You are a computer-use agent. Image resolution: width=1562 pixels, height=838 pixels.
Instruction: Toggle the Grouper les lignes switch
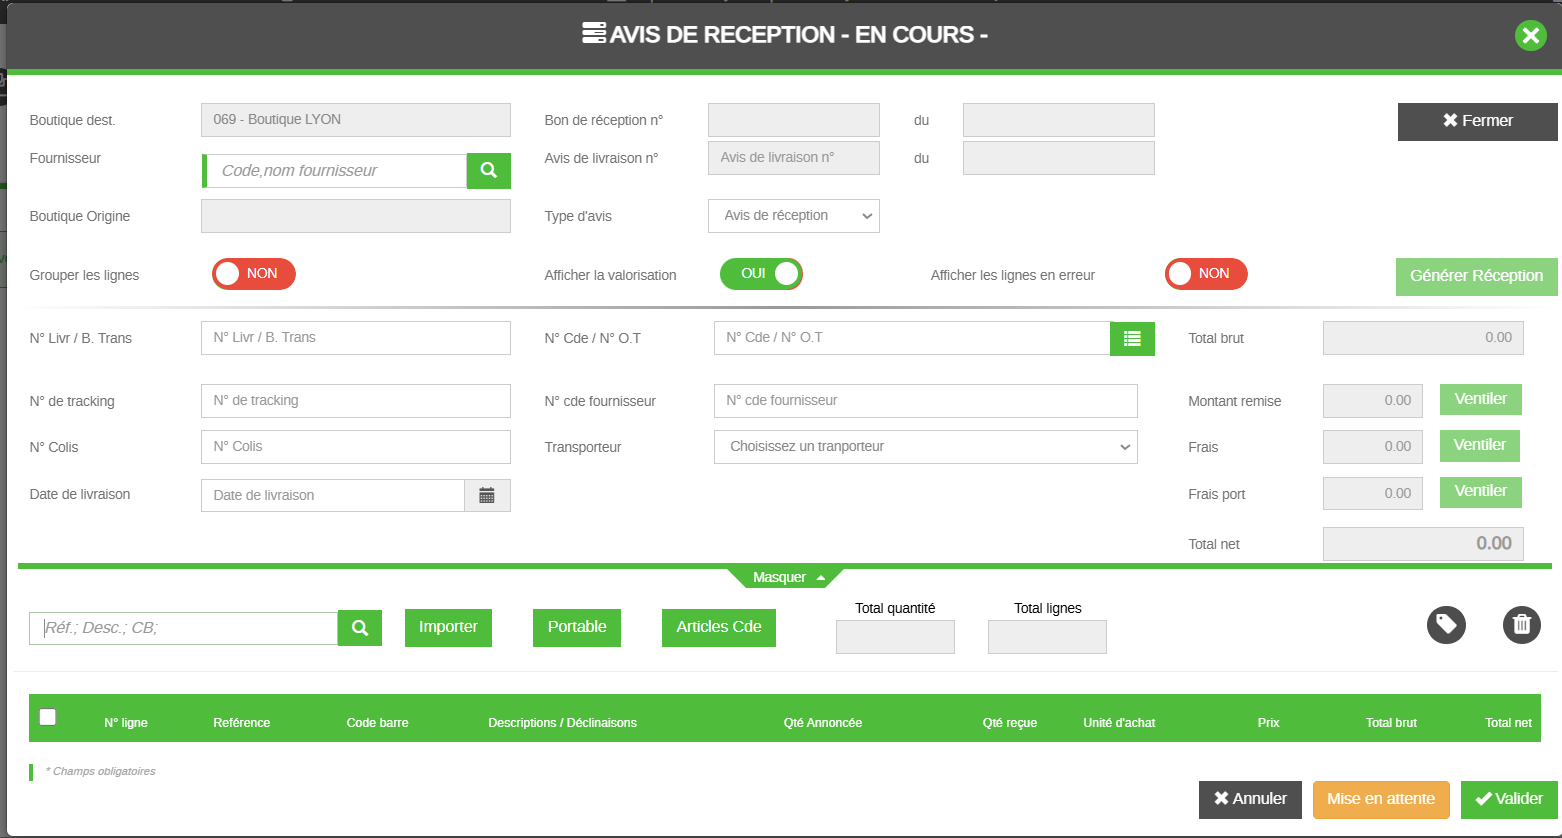tap(253, 274)
